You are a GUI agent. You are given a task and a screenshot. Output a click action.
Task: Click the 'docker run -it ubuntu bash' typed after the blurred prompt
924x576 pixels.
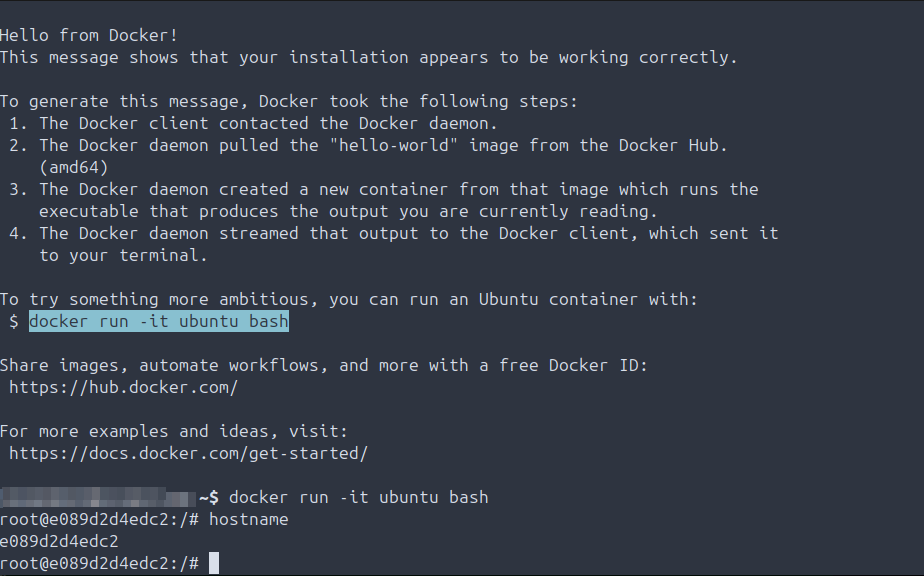click(358, 497)
